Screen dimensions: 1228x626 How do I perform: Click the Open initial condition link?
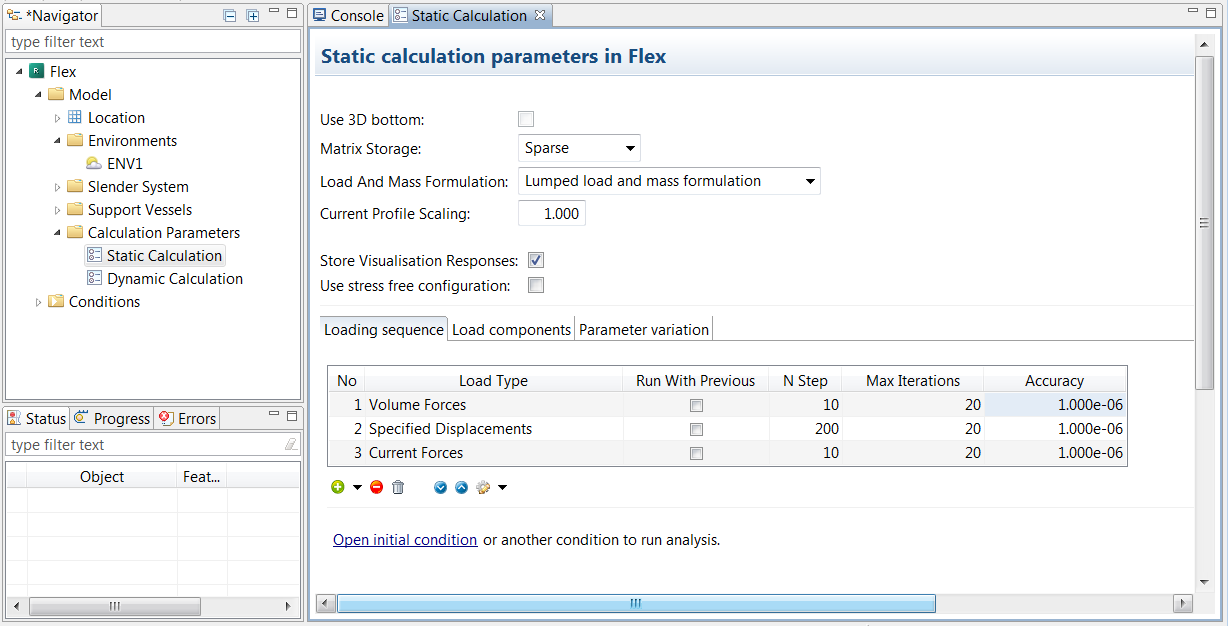(405, 540)
